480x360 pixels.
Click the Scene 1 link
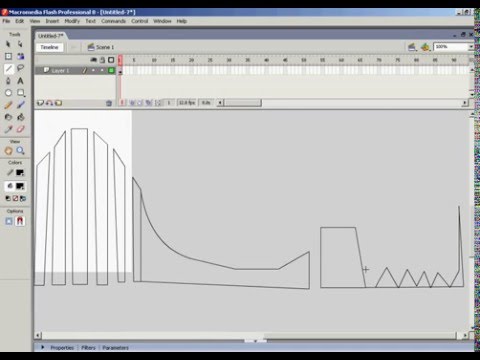105,47
